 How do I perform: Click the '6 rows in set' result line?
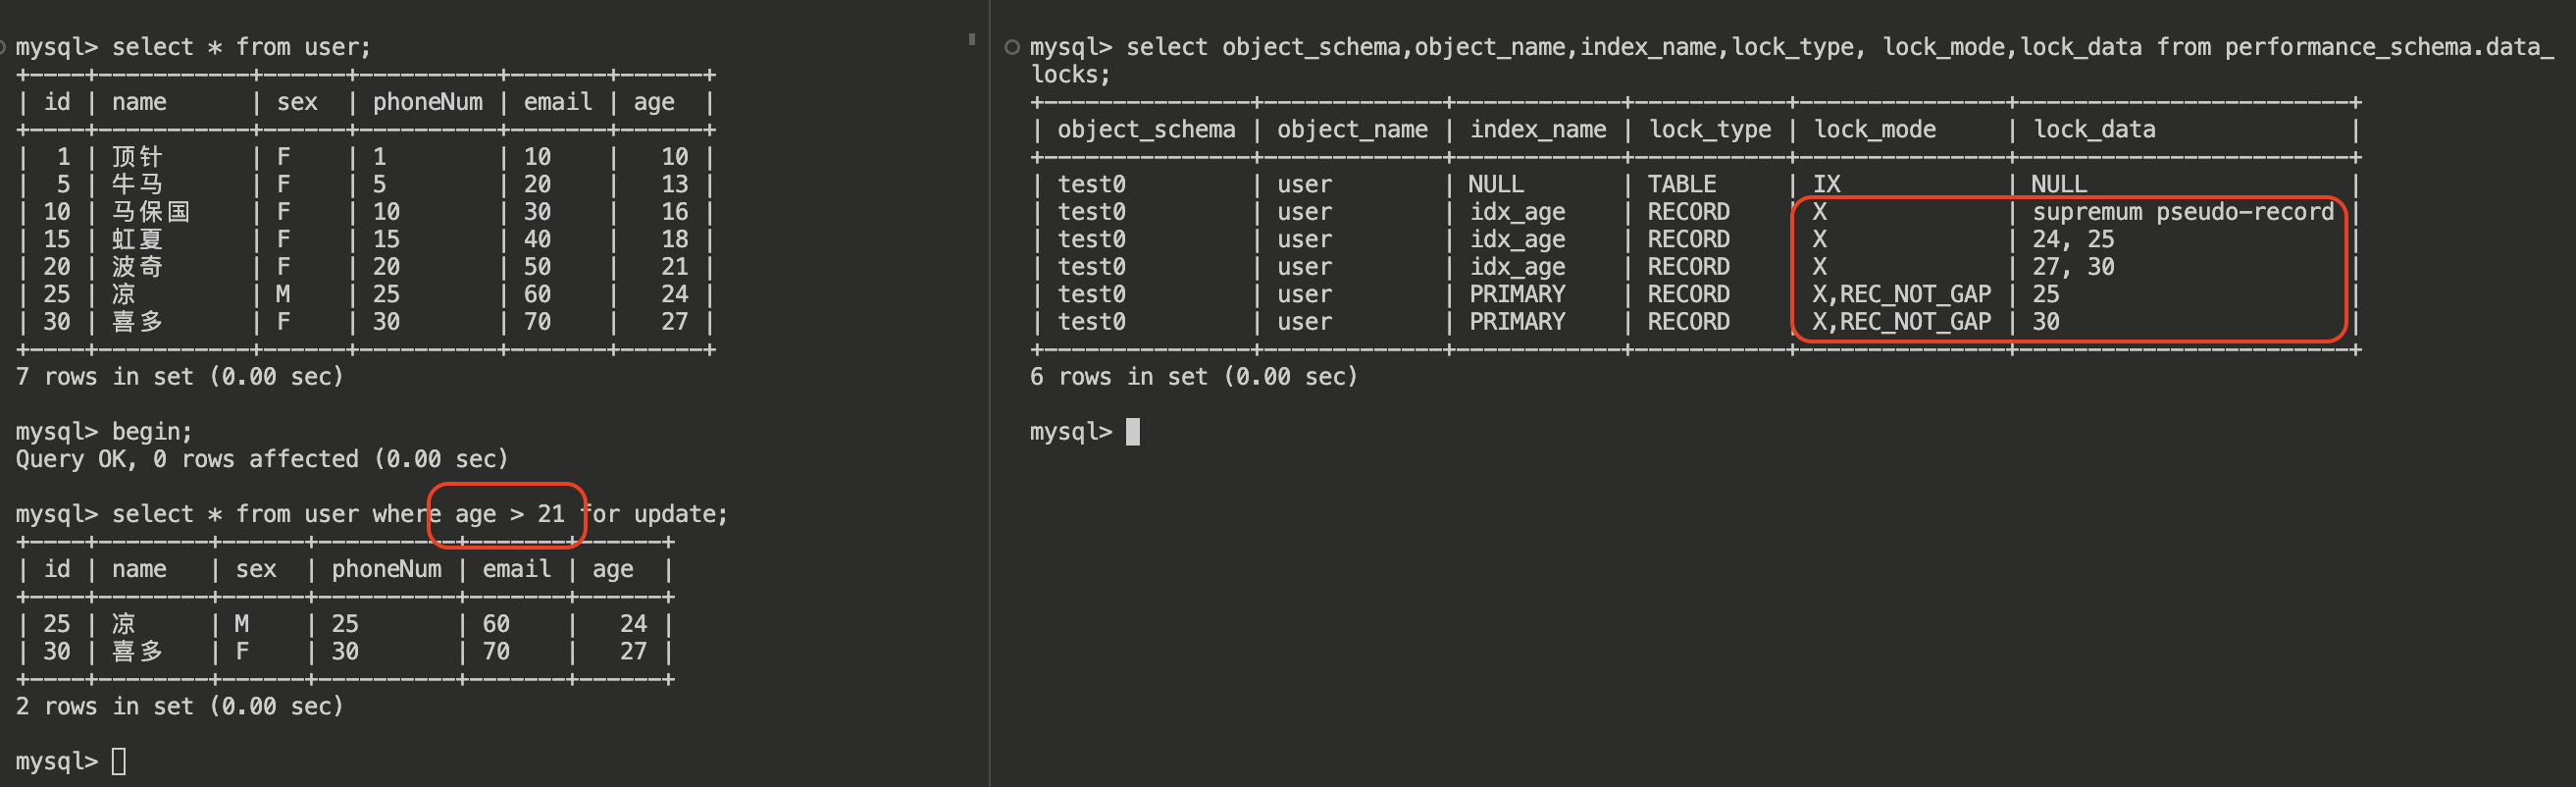[1193, 377]
